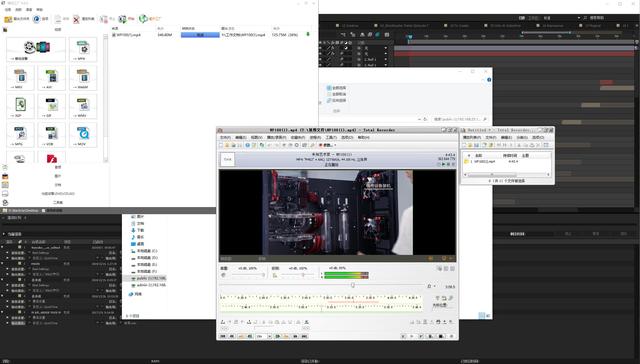Image resolution: width=640 pixels, height=364 pixels.
Task: Open the 语言 menu in Format Factory
Action: click(29, 9)
